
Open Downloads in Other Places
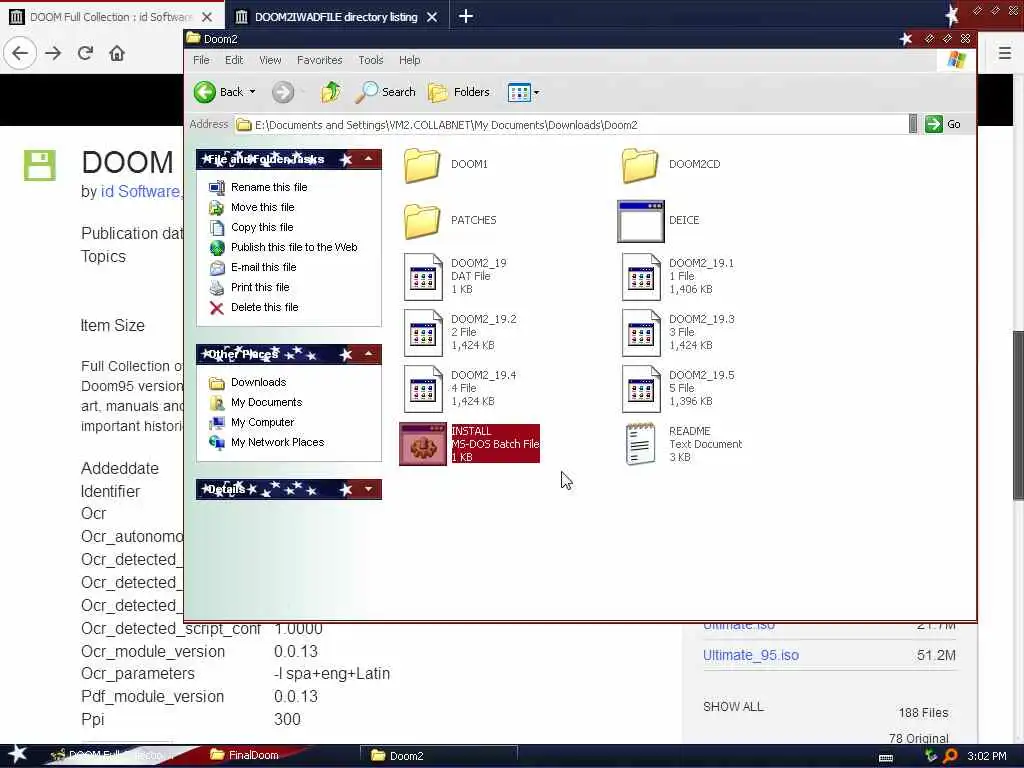tap(258, 382)
